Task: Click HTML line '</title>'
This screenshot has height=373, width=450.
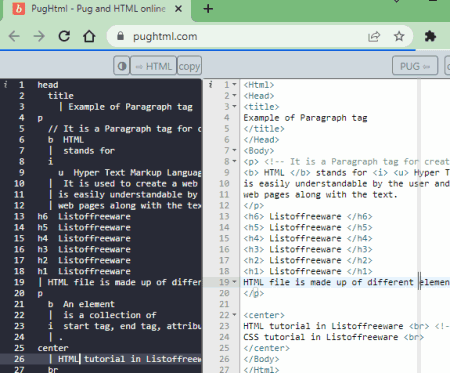Action: click(264, 129)
